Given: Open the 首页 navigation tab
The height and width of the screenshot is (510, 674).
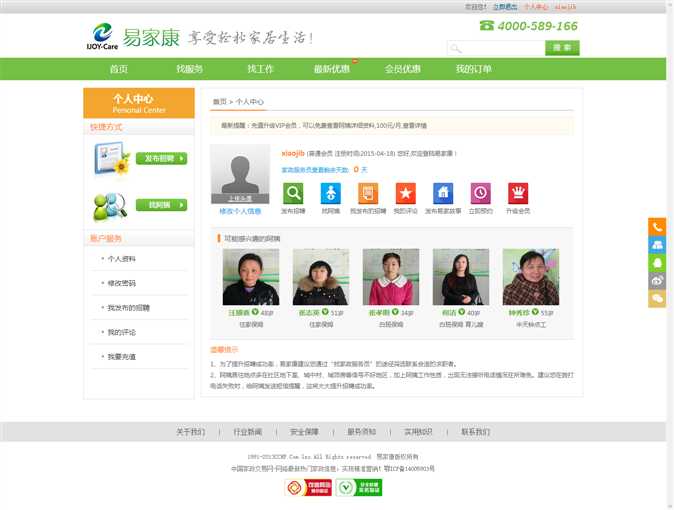Looking at the screenshot, I should (x=119, y=69).
